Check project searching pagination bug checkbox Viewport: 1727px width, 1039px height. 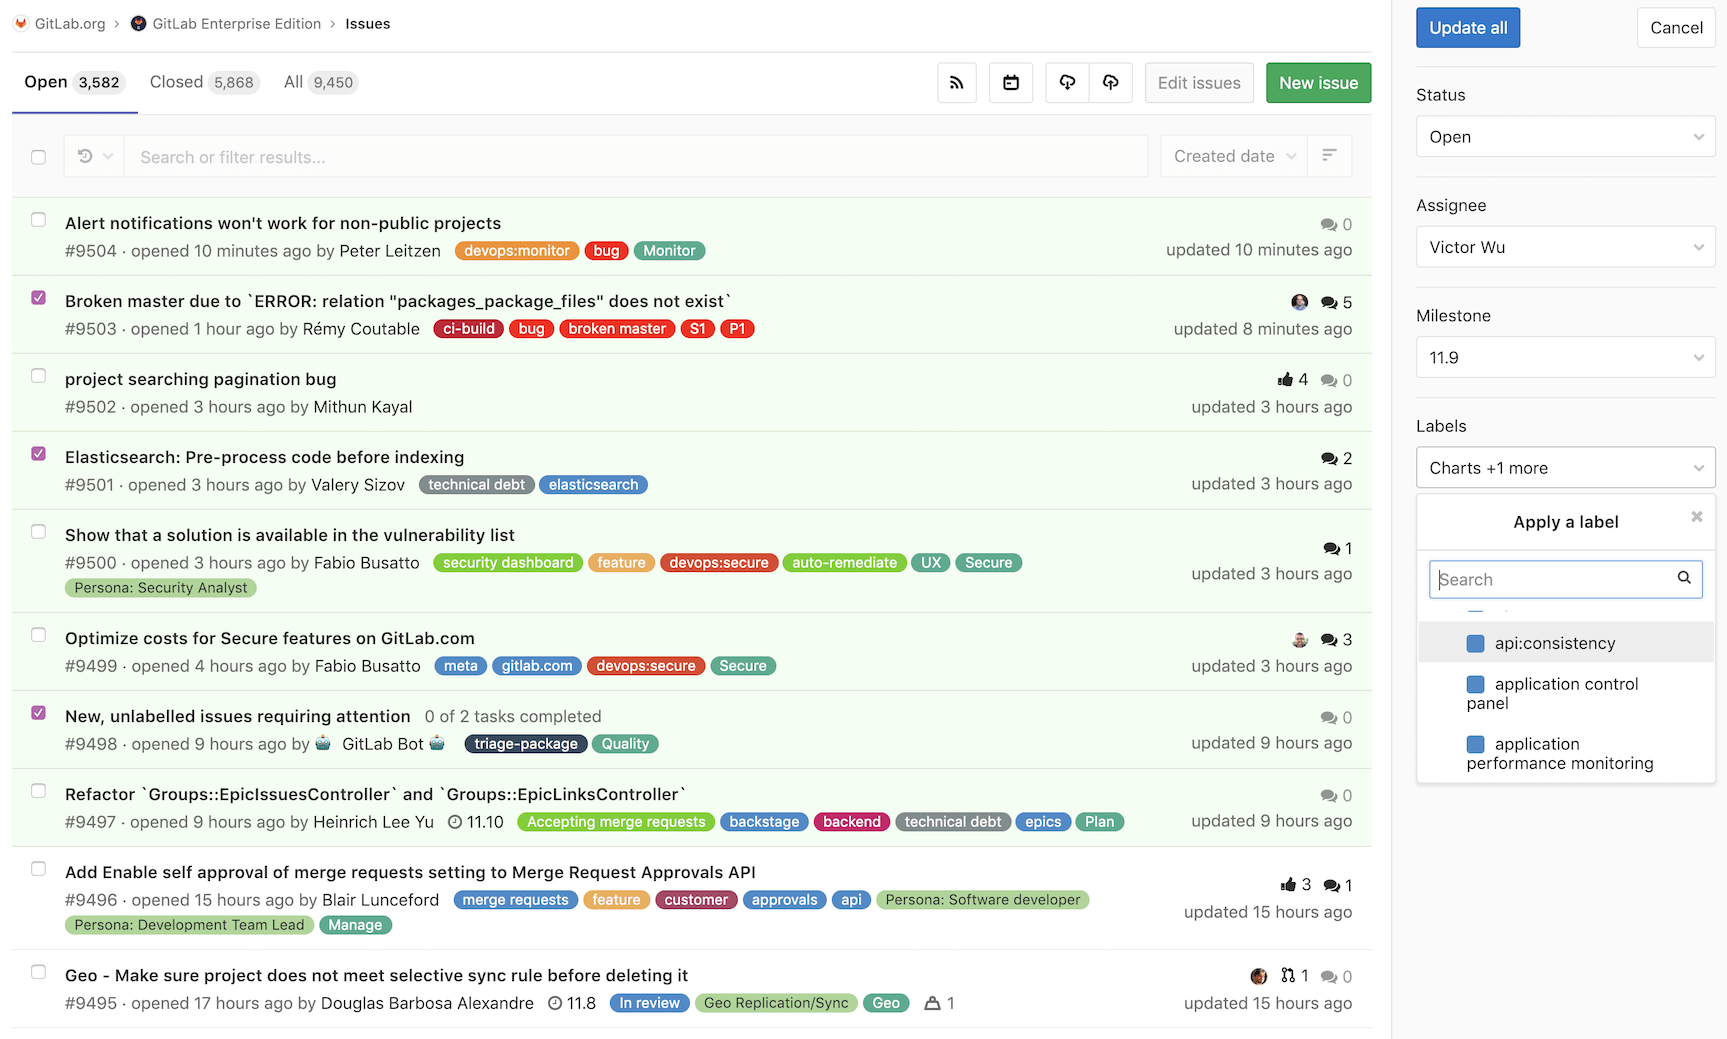(38, 376)
